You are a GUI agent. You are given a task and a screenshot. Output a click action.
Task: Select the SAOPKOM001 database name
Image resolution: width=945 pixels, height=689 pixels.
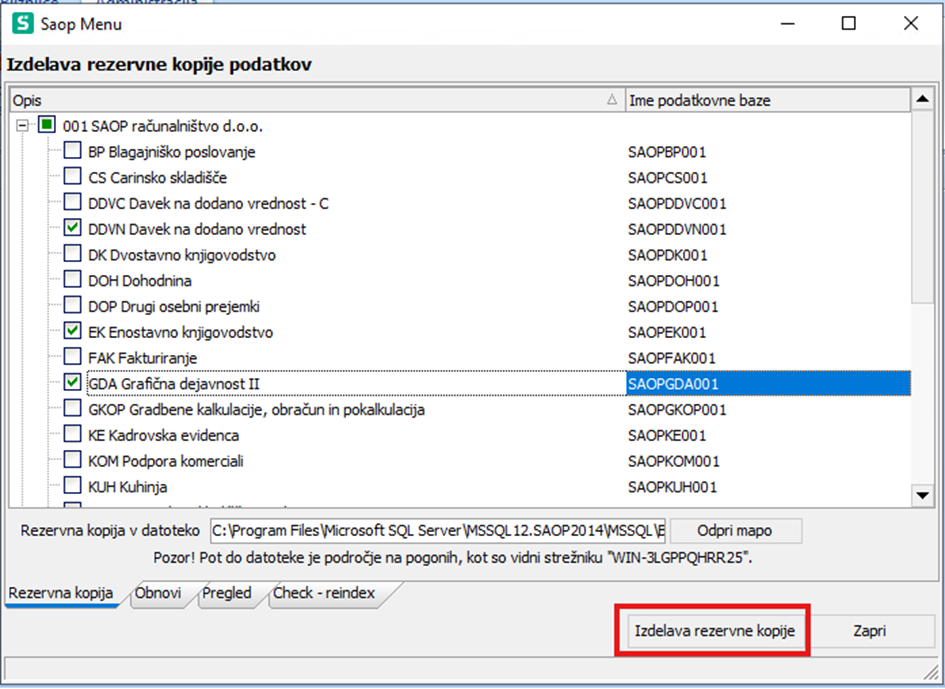[x=674, y=461]
